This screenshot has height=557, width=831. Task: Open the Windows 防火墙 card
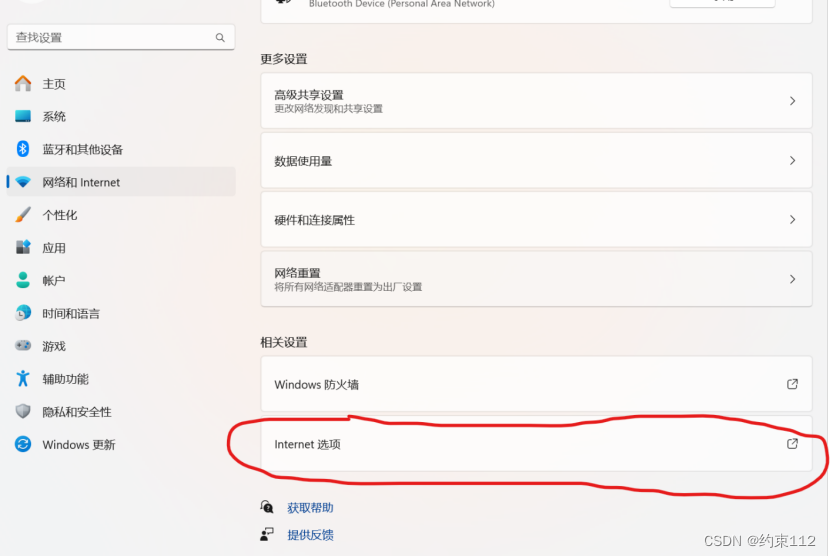pyautogui.click(x=536, y=384)
